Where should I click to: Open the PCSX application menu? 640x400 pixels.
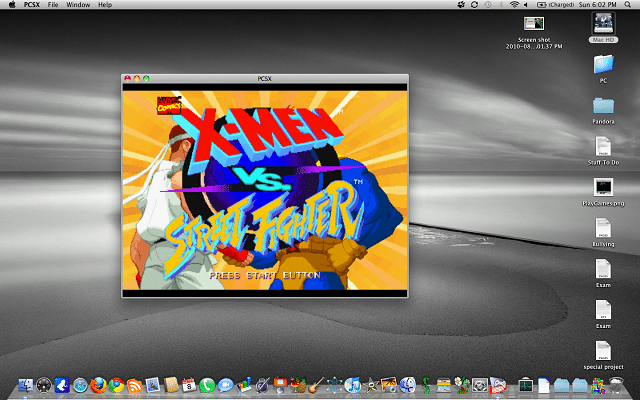(31, 5)
